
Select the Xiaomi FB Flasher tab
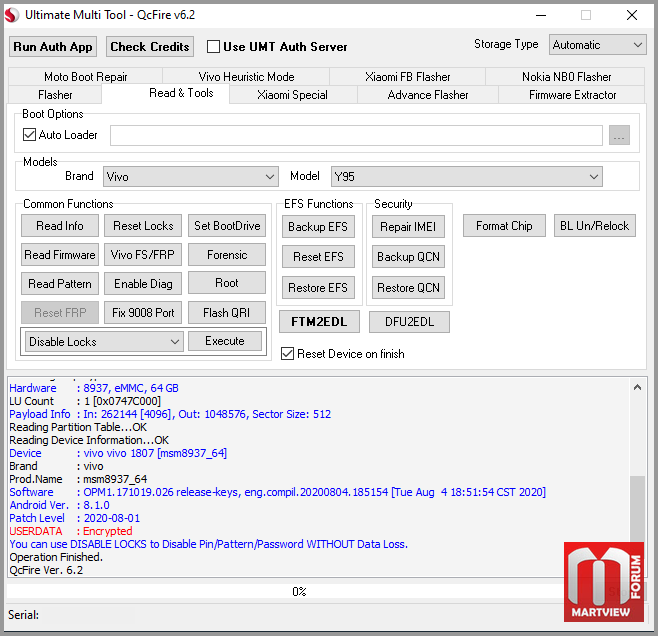(407, 77)
